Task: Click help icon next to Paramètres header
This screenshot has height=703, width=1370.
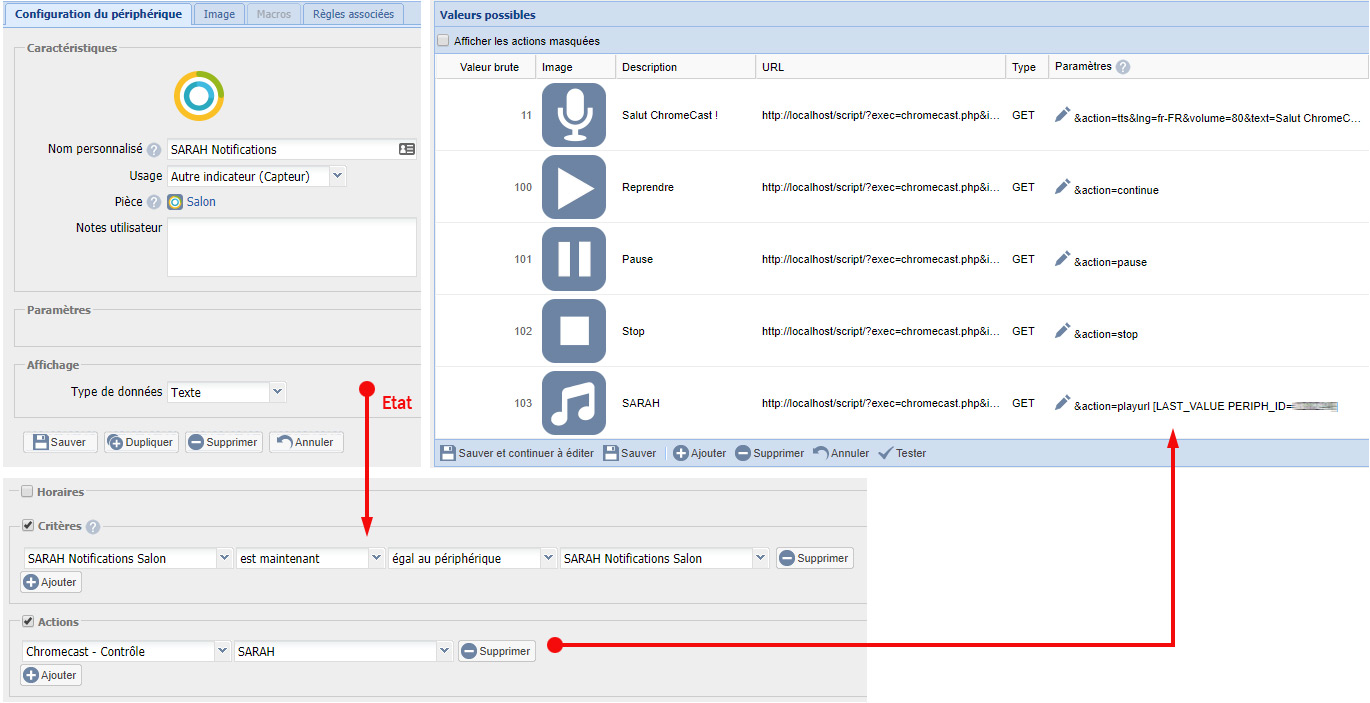Action: 1123,67
